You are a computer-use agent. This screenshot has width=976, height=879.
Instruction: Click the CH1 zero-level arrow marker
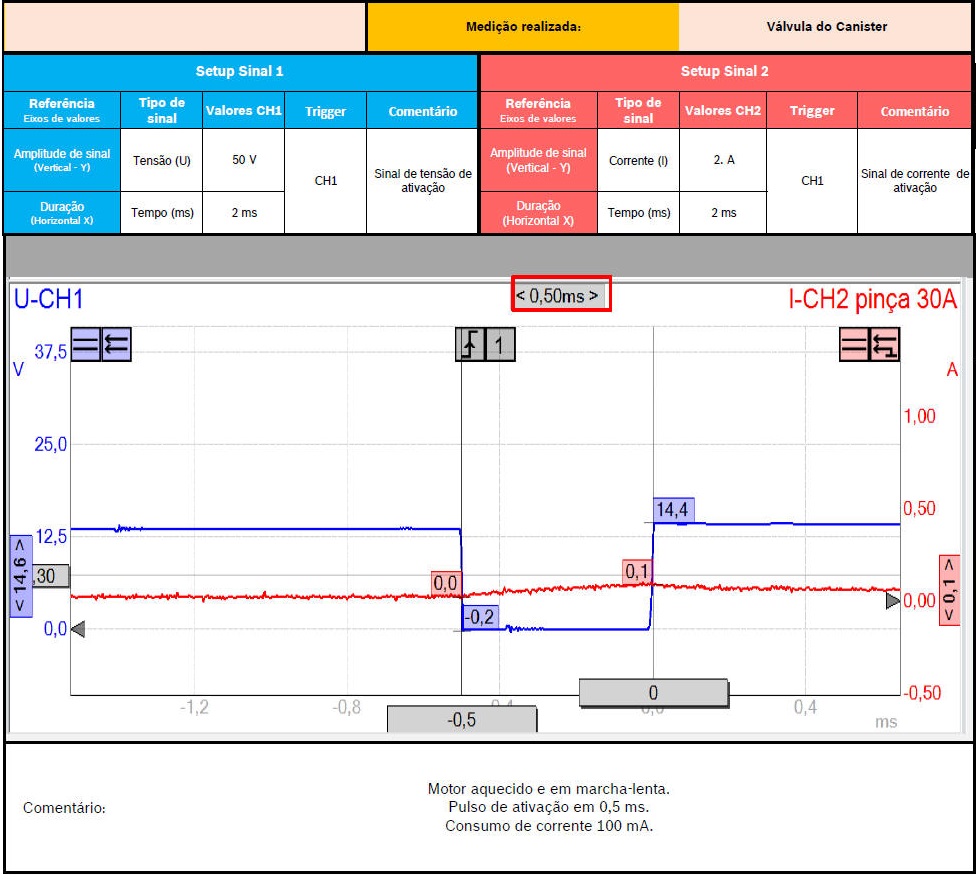(x=78, y=629)
